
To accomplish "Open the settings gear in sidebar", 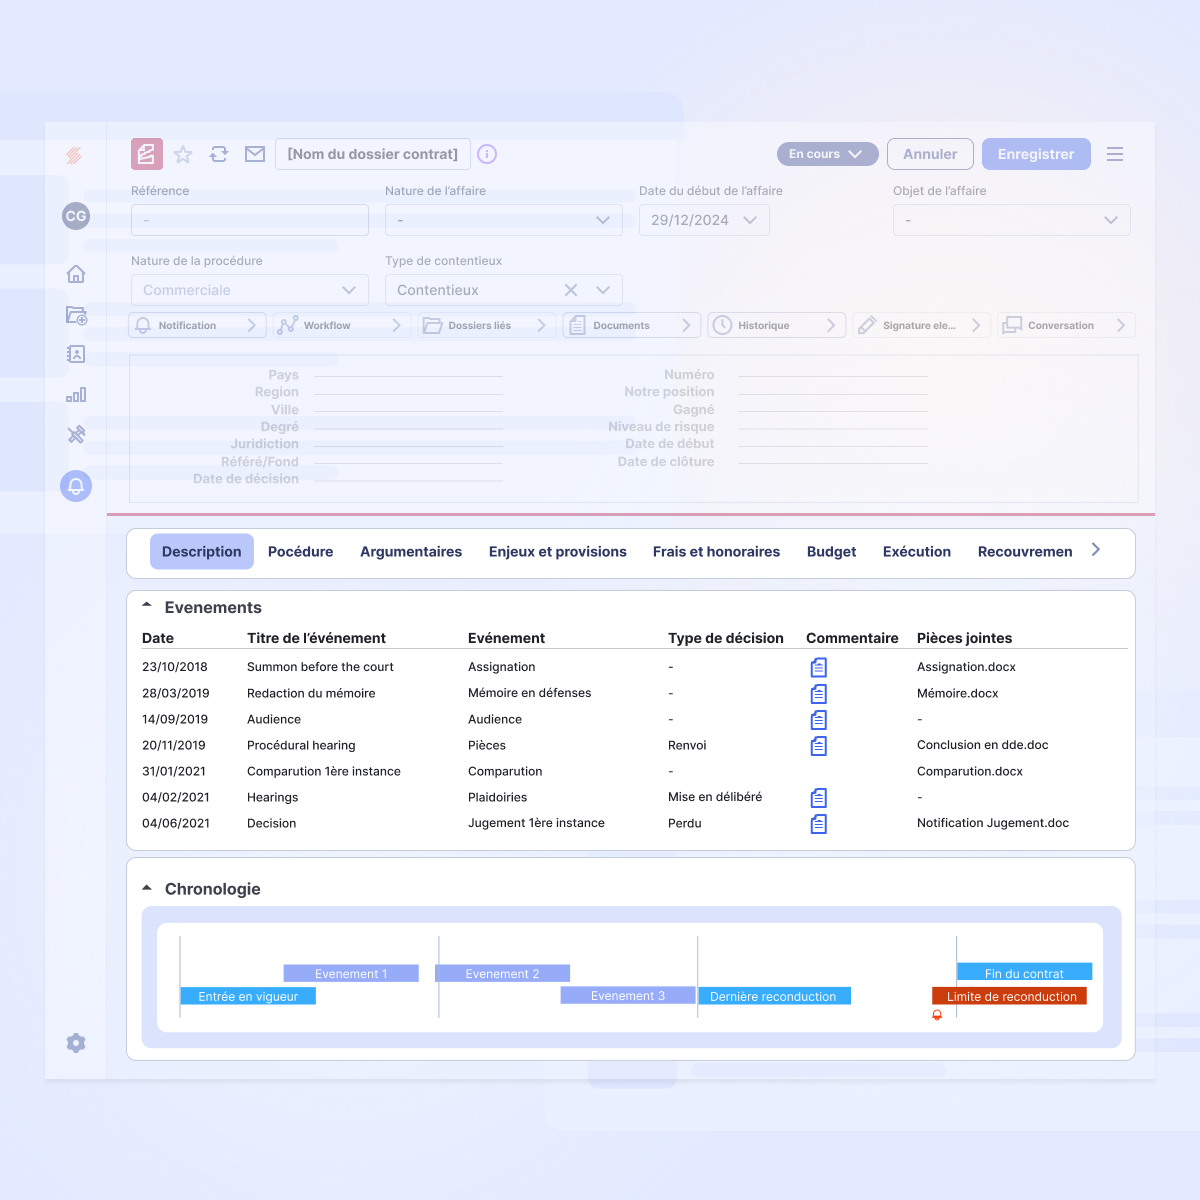I will [x=76, y=1043].
